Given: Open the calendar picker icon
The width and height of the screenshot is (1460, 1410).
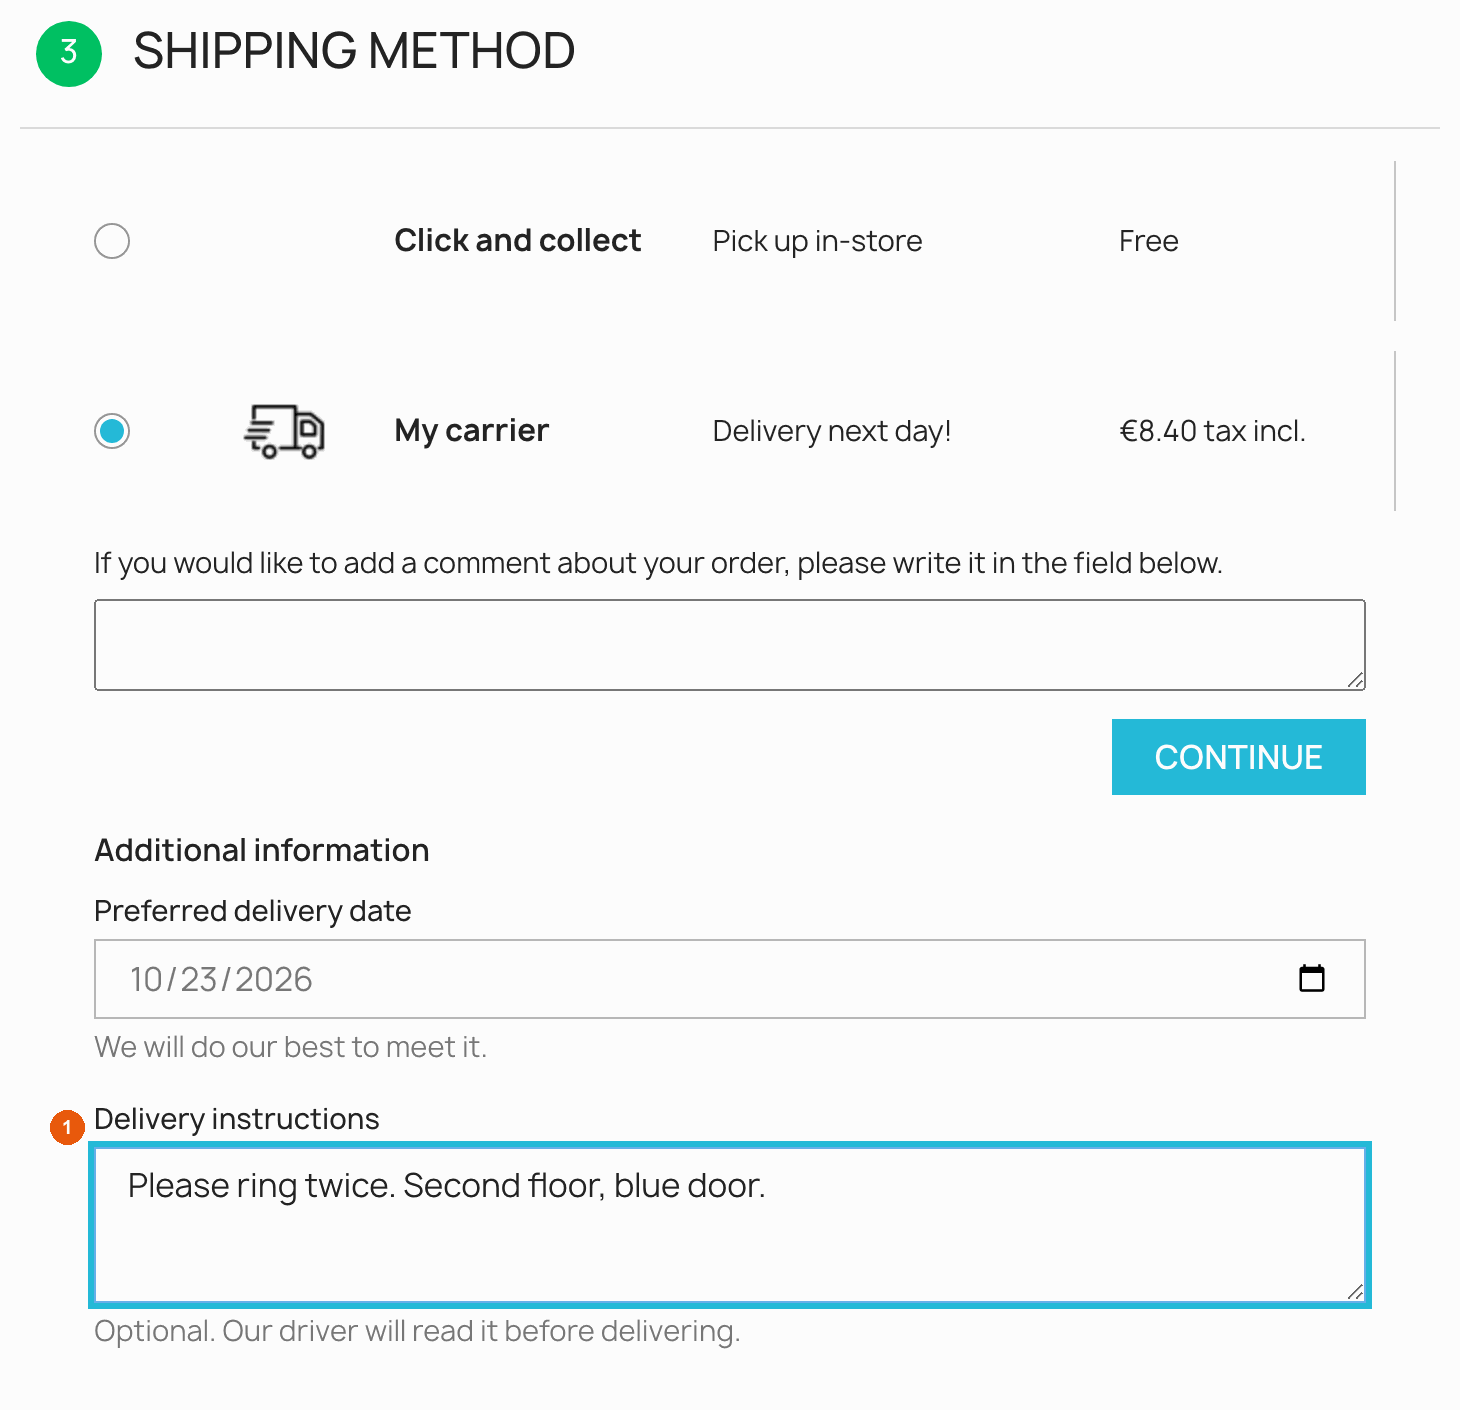Looking at the screenshot, I should point(1311,978).
